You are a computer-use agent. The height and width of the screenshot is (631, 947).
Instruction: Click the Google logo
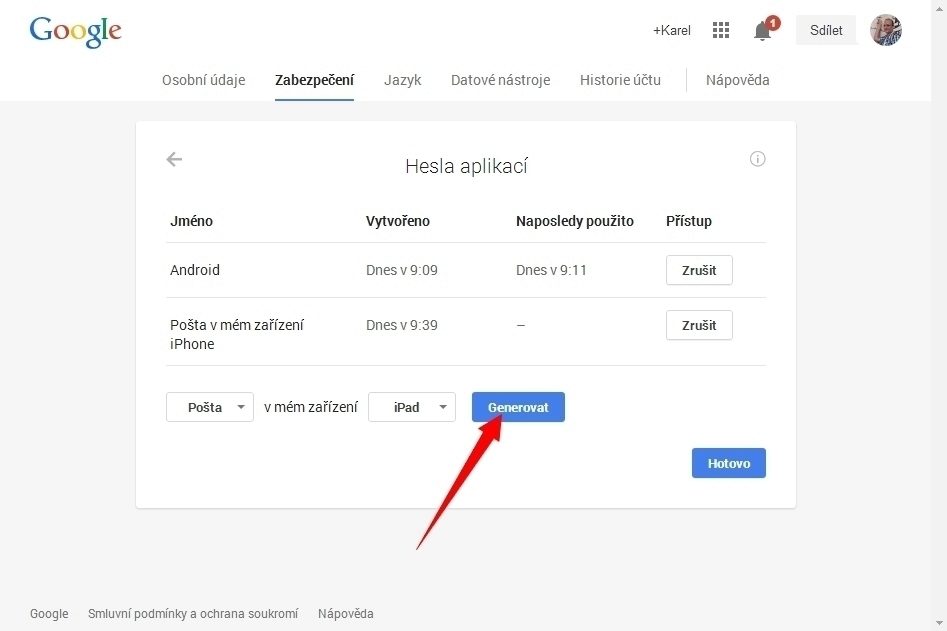tap(75, 31)
